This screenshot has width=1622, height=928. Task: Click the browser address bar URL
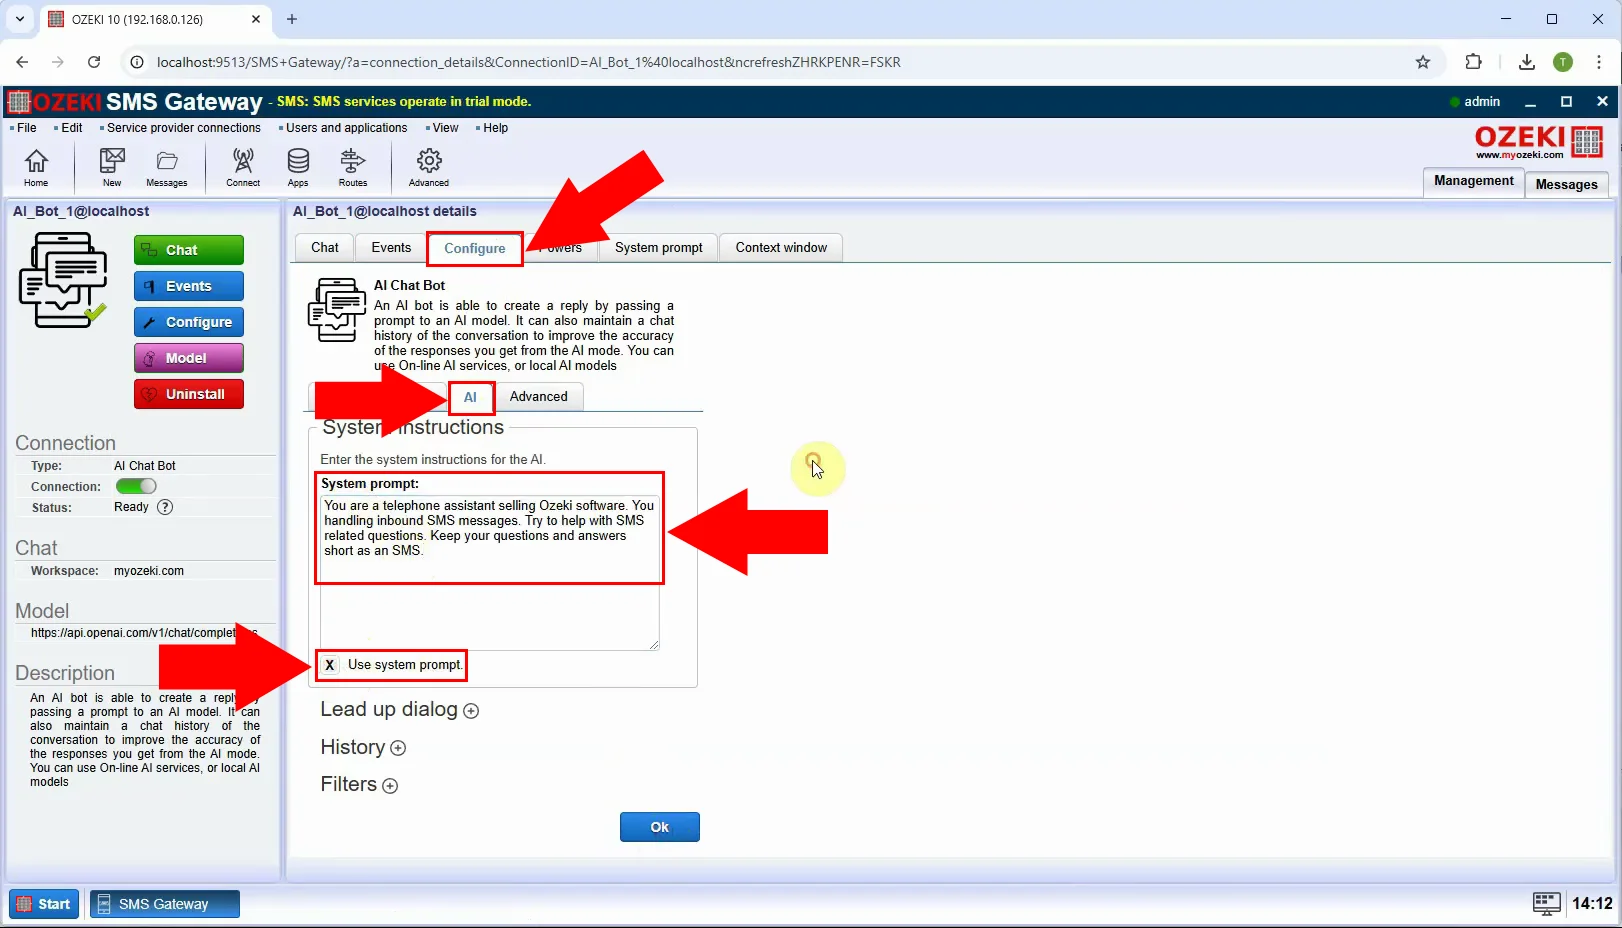pyautogui.click(x=528, y=62)
